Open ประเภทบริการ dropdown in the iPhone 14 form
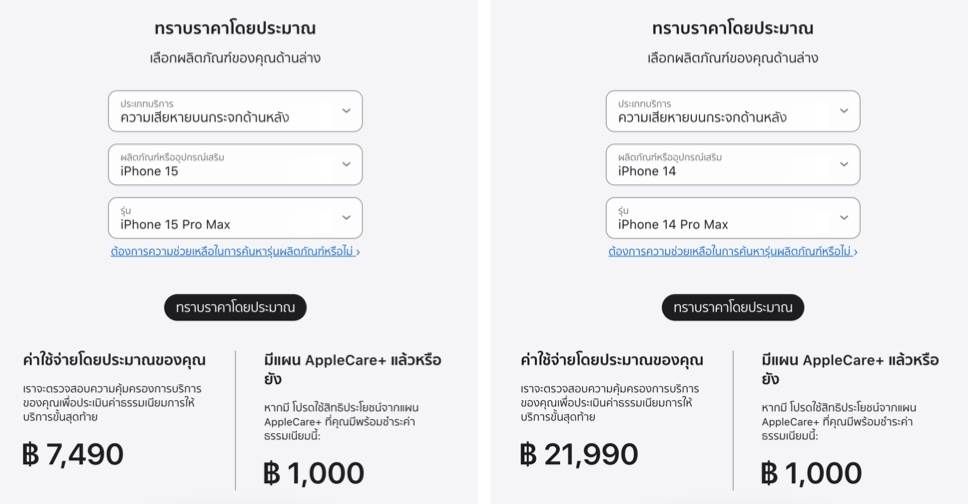This screenshot has width=968, height=504. (732, 111)
